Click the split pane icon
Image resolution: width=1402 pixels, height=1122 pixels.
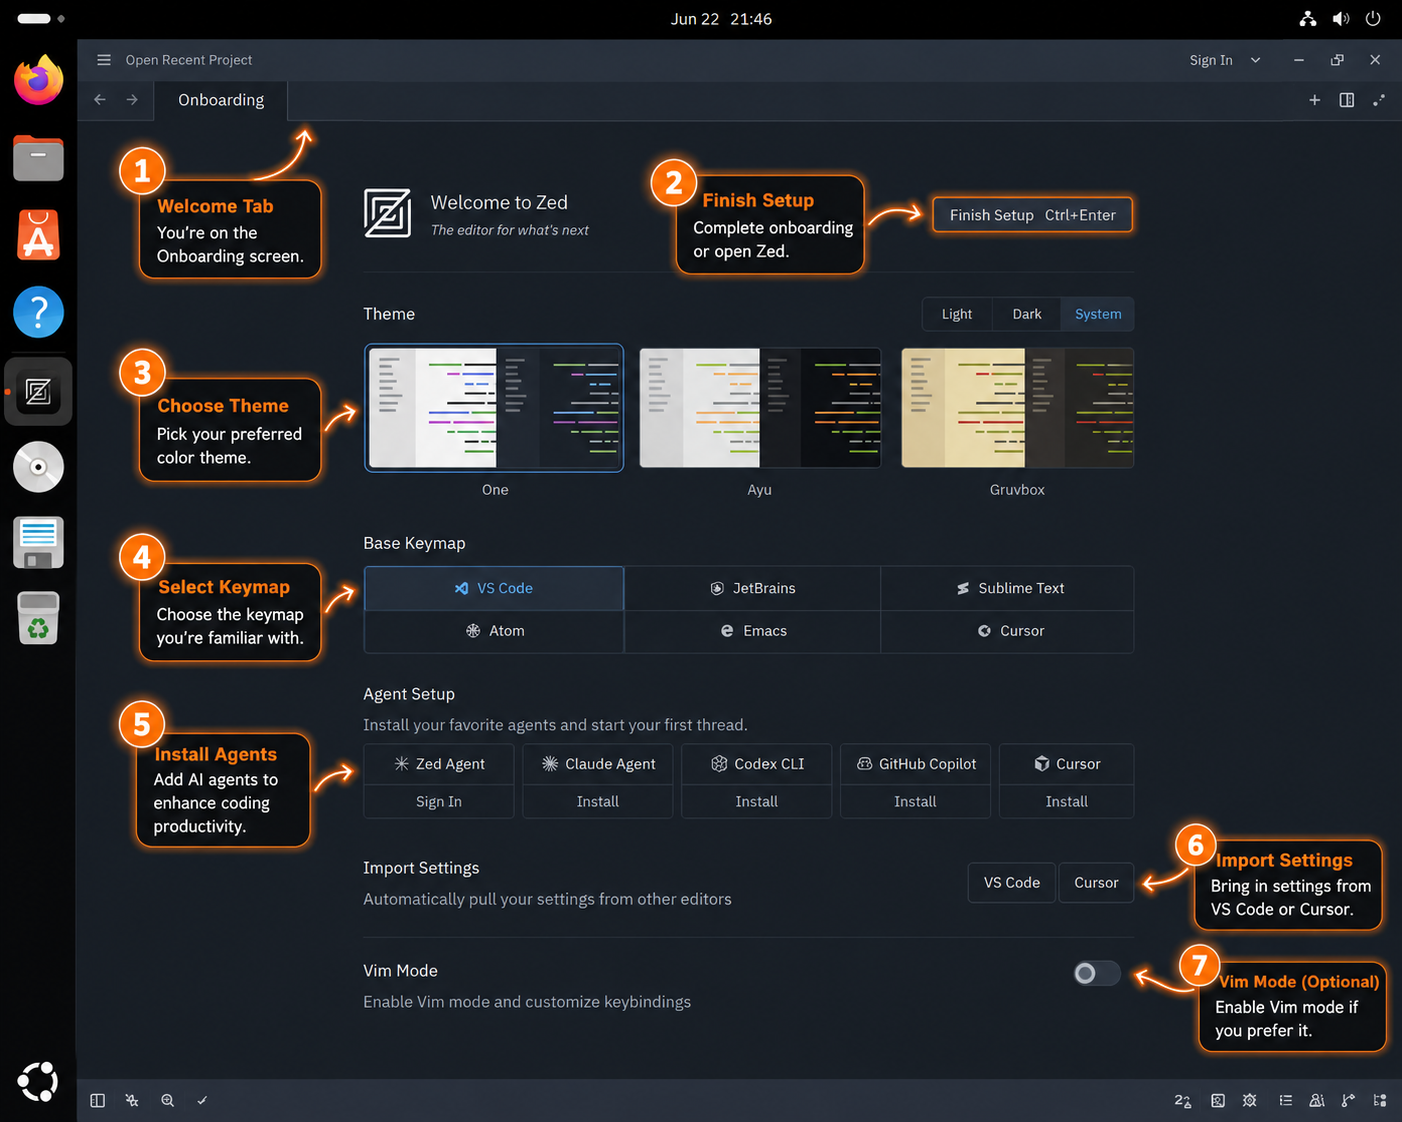[1347, 100]
